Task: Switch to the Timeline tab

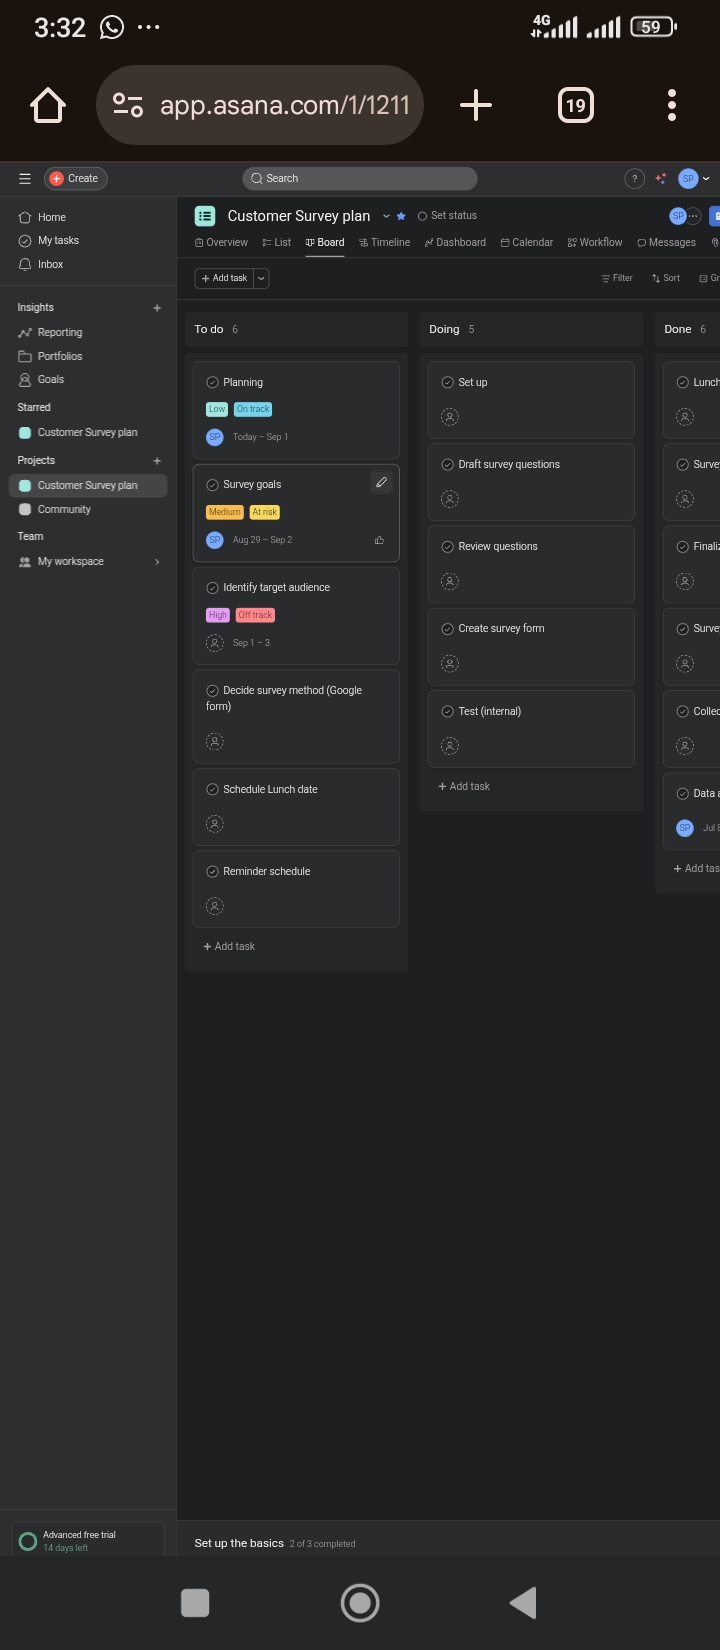Action: point(384,242)
